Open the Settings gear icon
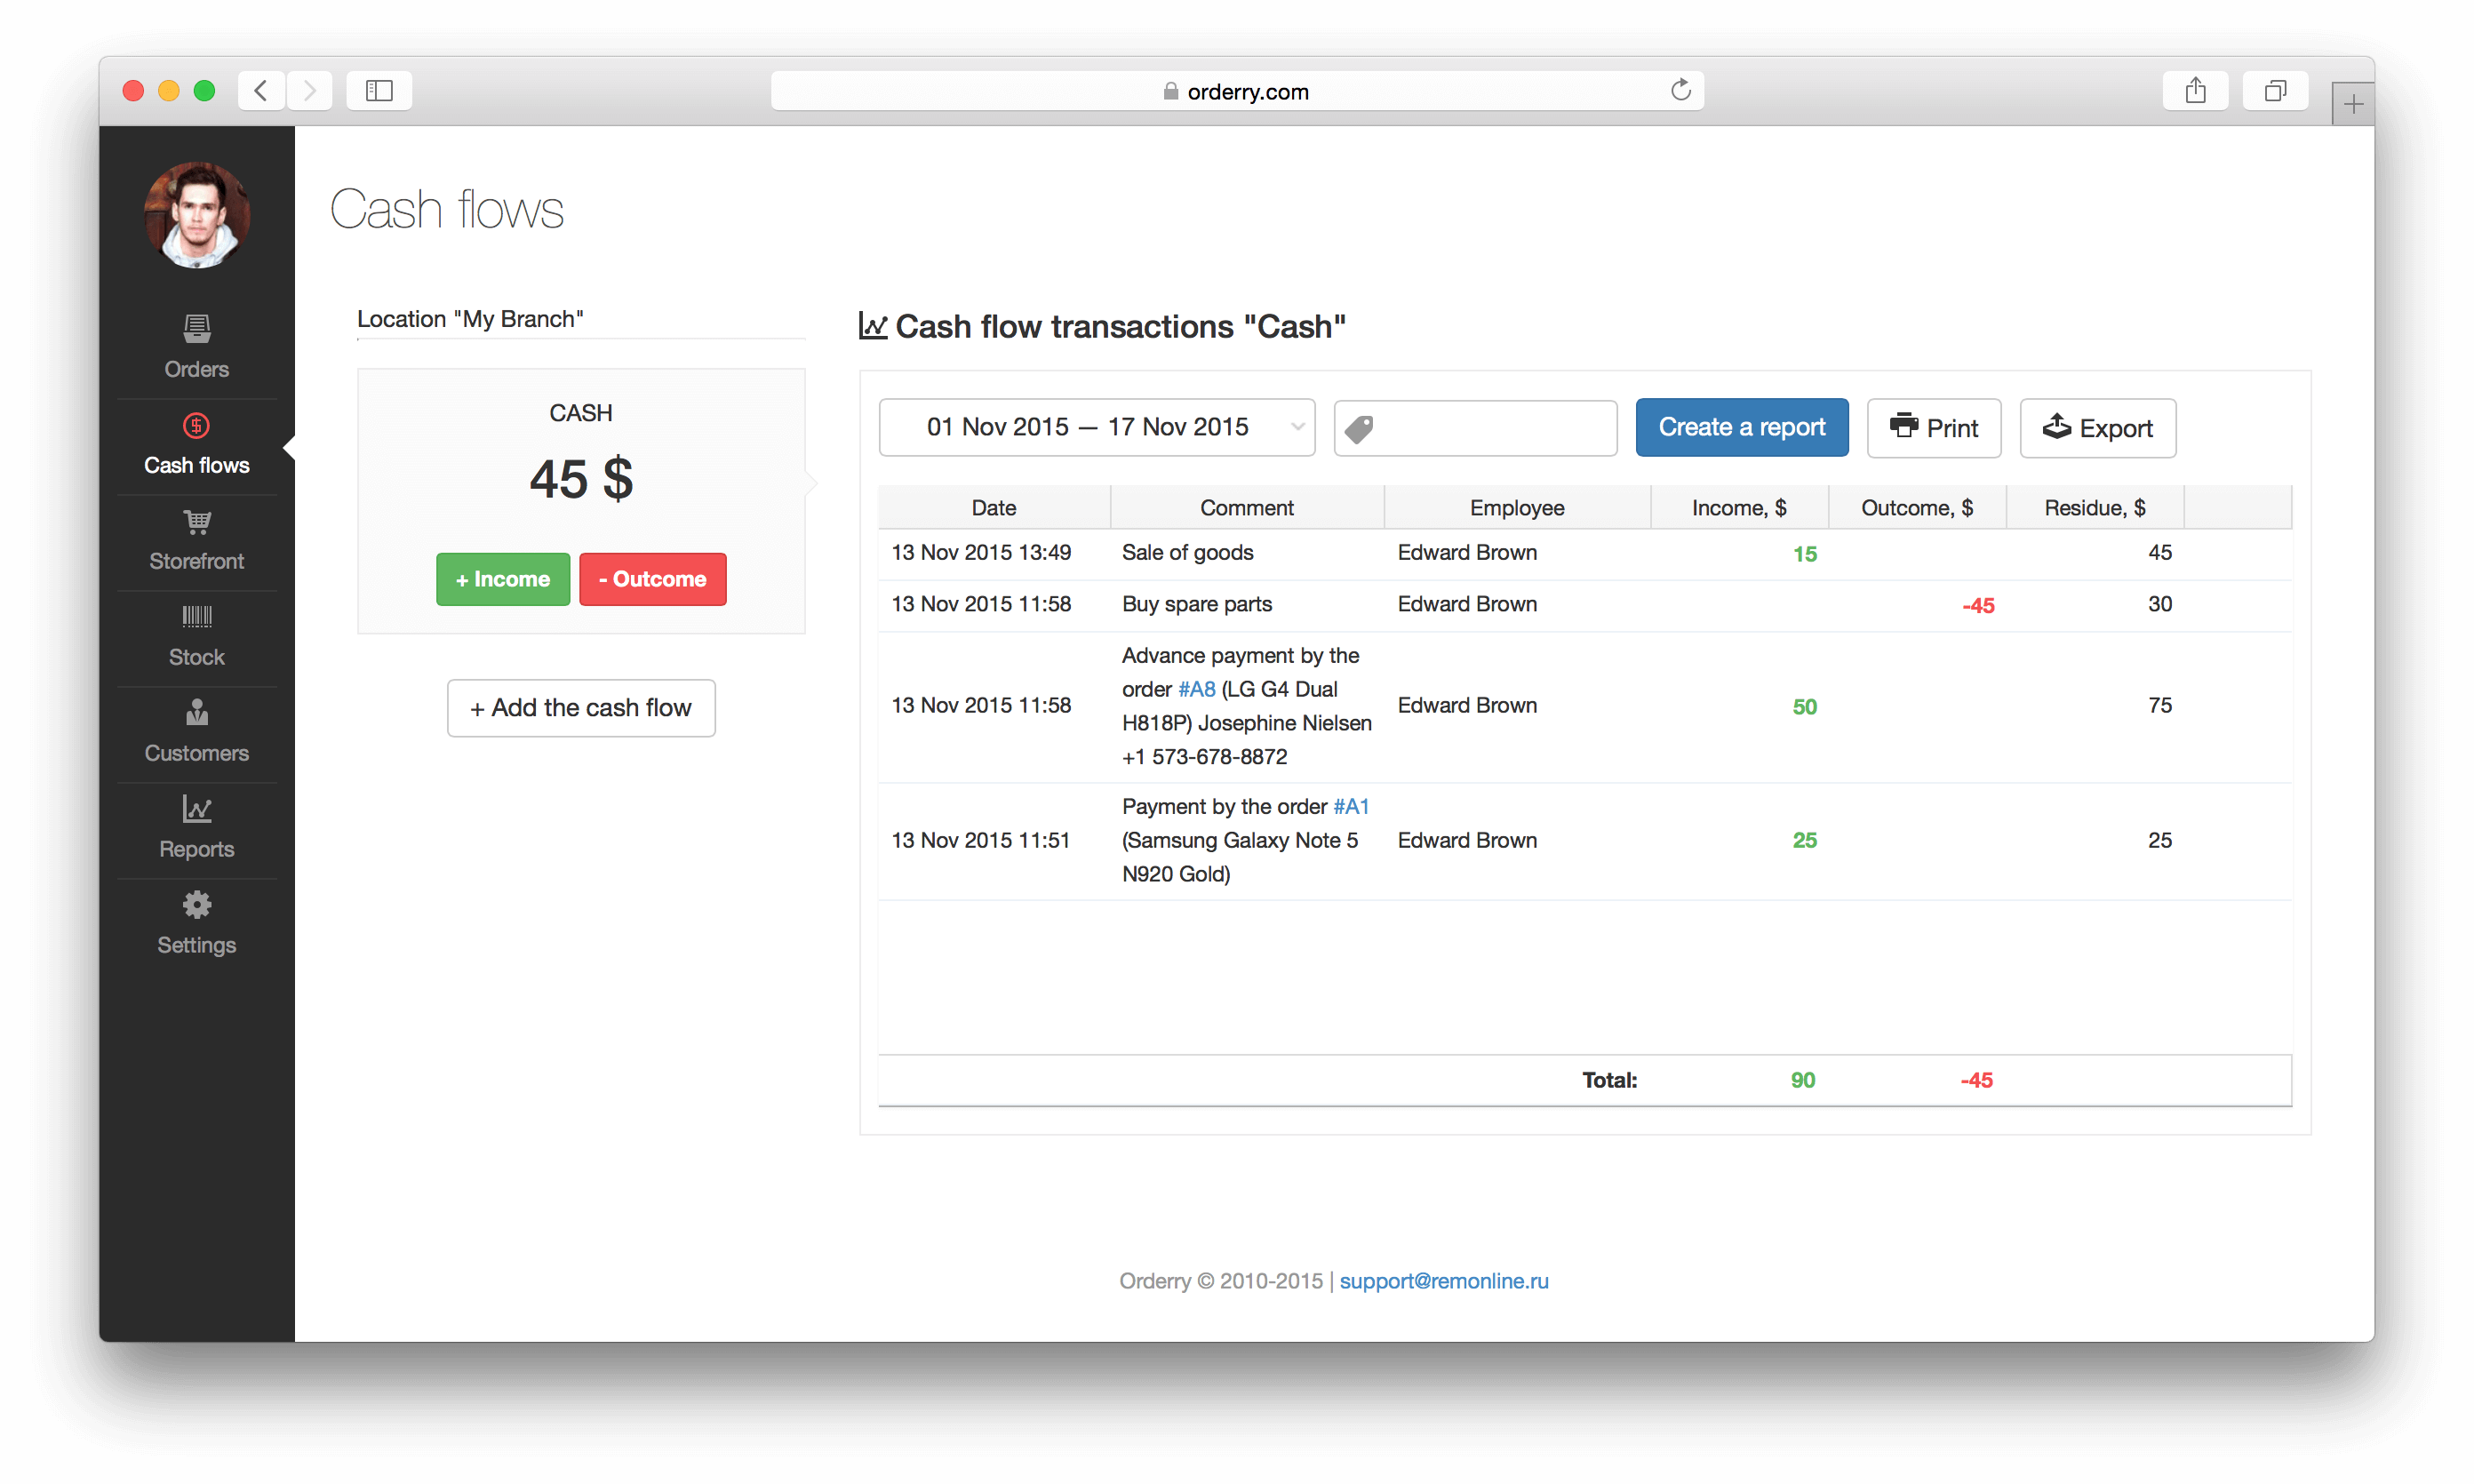 point(196,904)
